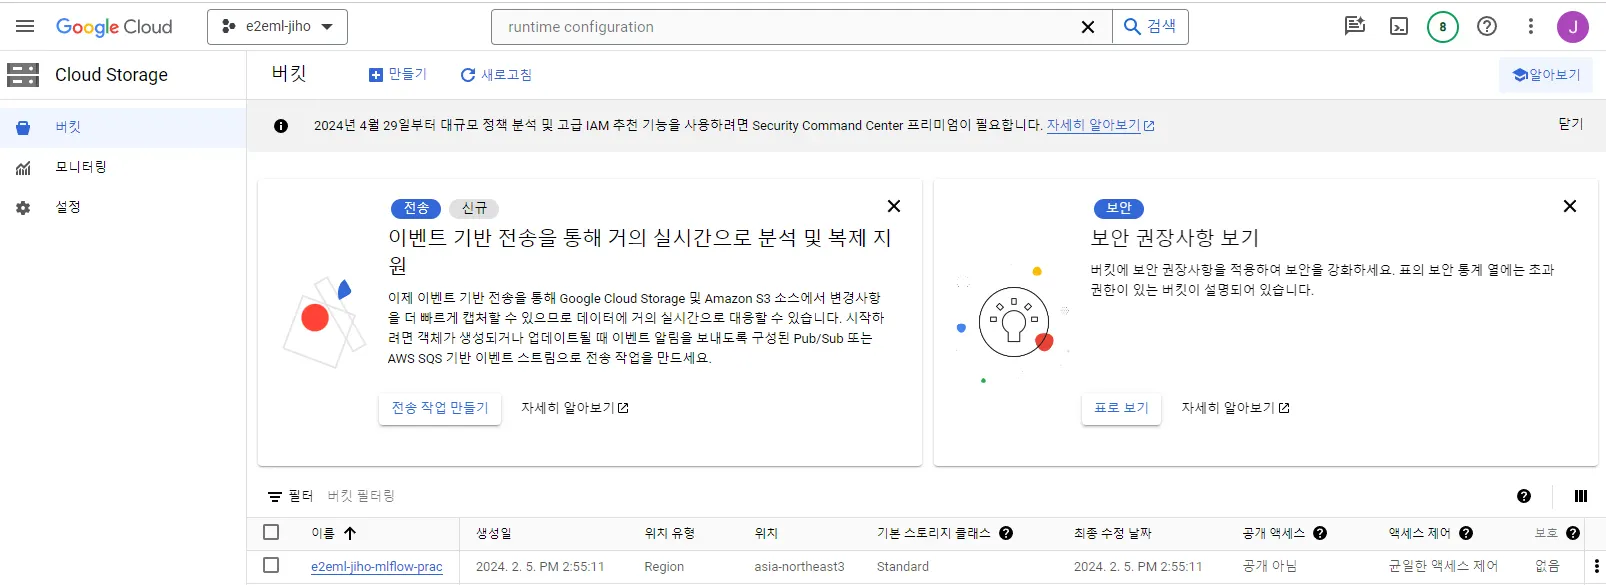Image resolution: width=1606 pixels, height=585 pixels.
Task: Click the asia-northeast3 location cell
Action: [799, 566]
